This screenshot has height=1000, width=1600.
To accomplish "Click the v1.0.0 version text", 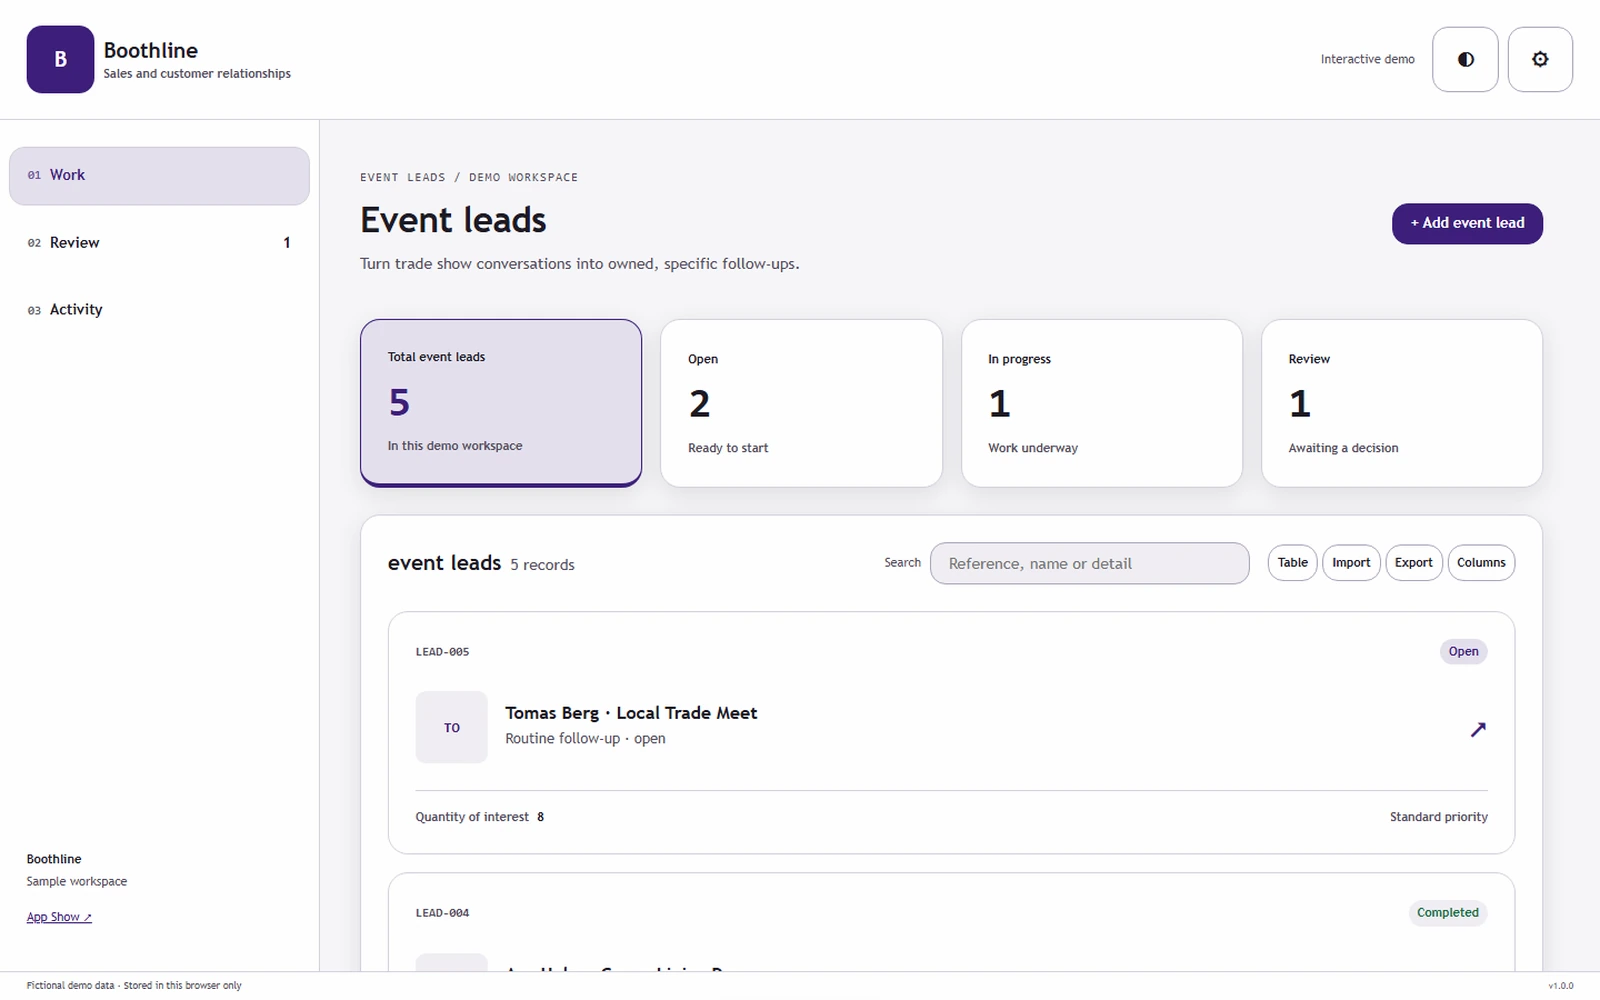I will (1560, 986).
